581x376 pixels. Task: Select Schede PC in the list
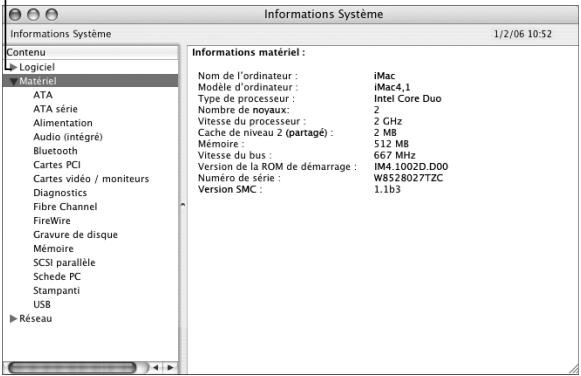[57, 277]
